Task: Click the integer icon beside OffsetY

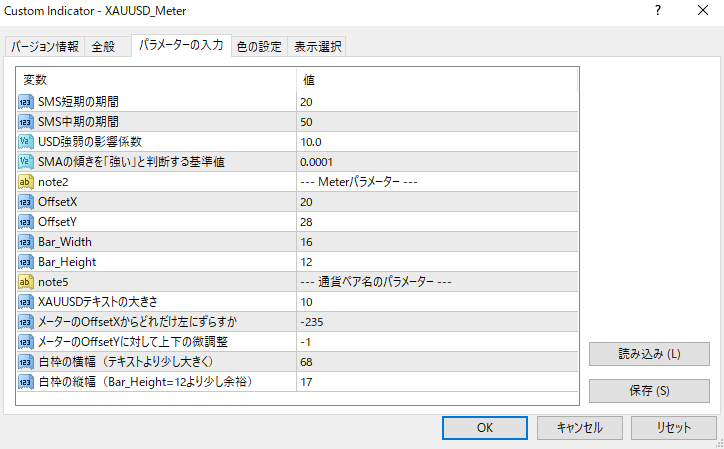Action: [25, 222]
